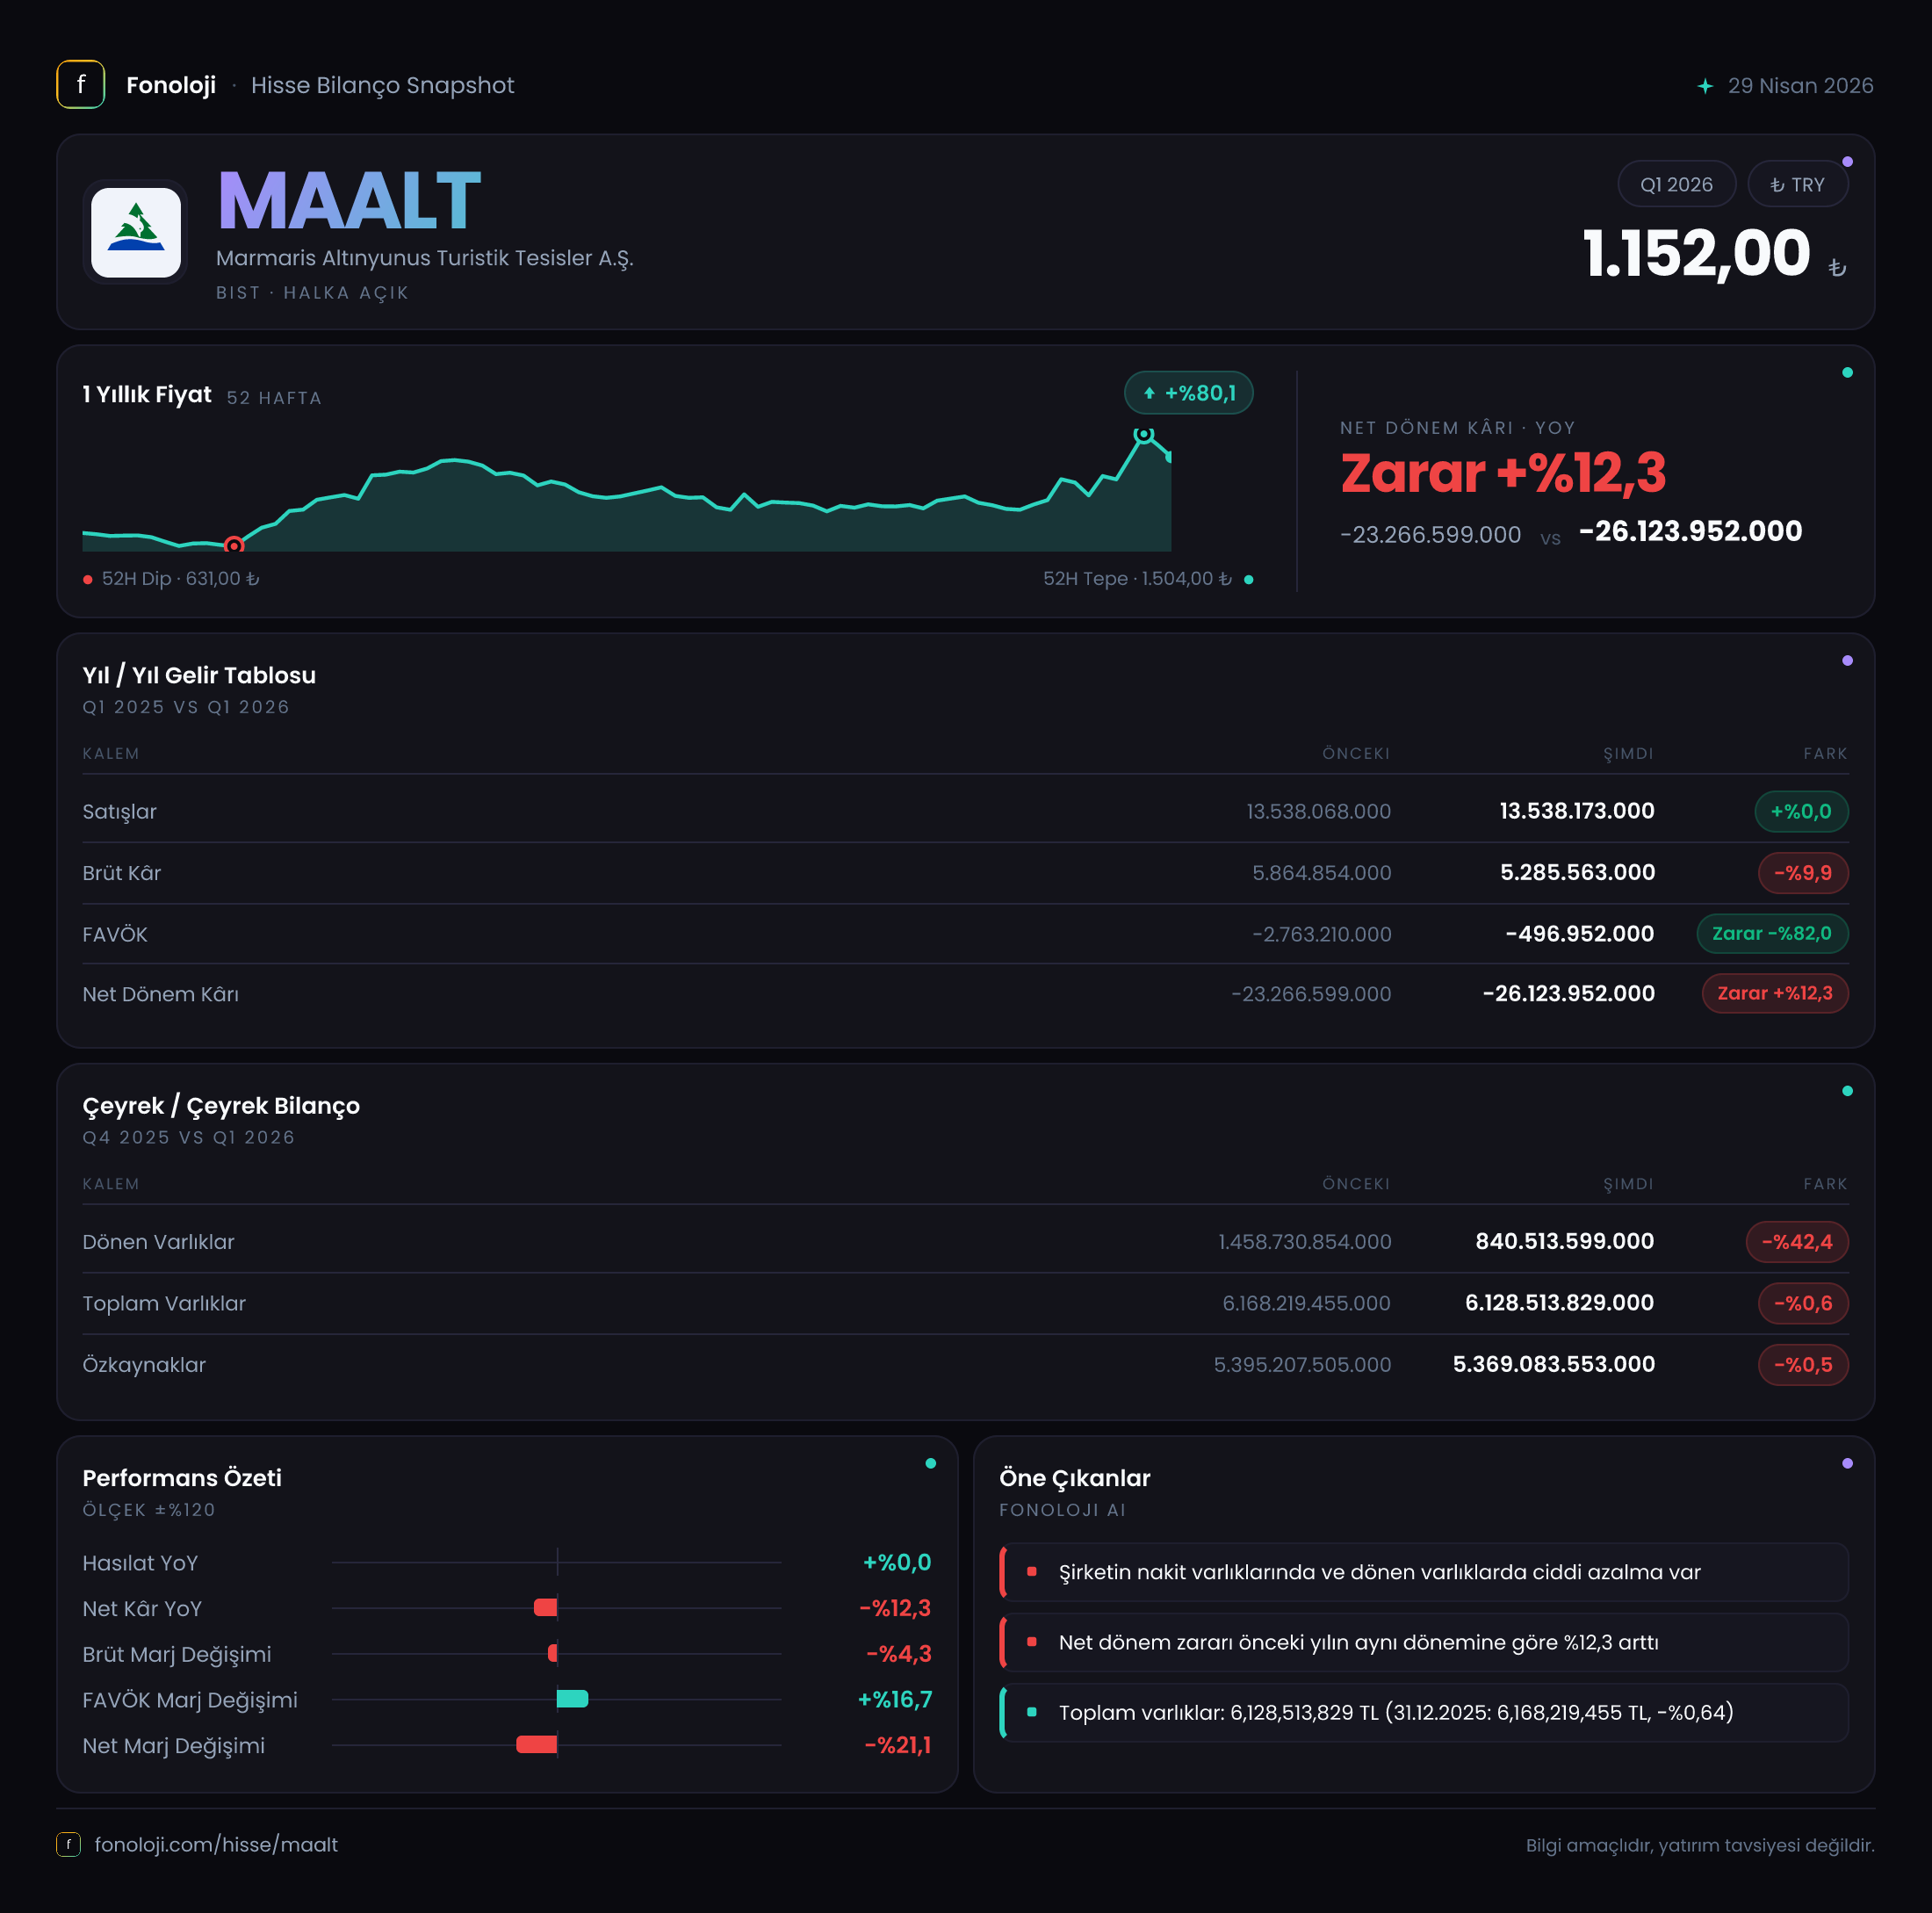Click the -%0,6 badge for Toplam Varlıklar

(1803, 1303)
